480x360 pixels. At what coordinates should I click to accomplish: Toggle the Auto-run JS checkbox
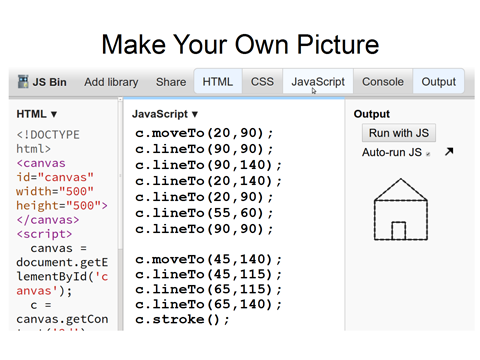click(x=428, y=154)
